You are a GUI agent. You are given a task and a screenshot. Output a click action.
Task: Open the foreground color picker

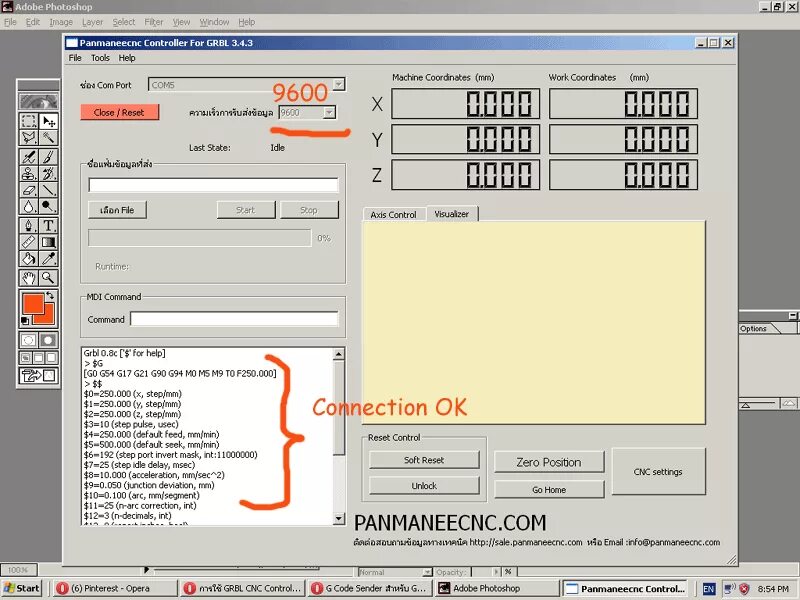32,303
